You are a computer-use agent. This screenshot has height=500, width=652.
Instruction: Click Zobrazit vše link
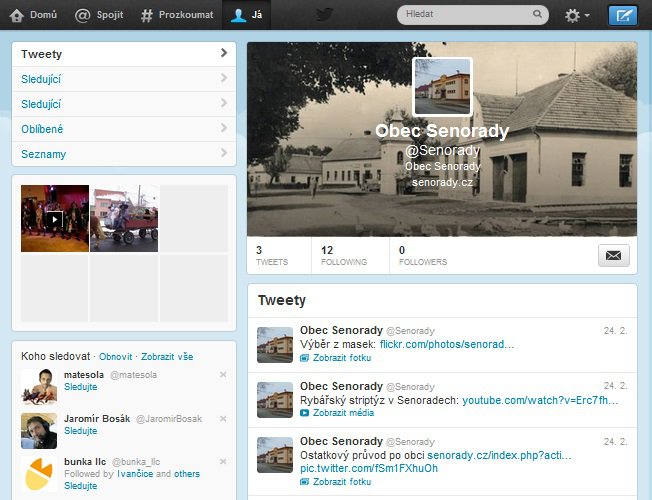click(167, 356)
